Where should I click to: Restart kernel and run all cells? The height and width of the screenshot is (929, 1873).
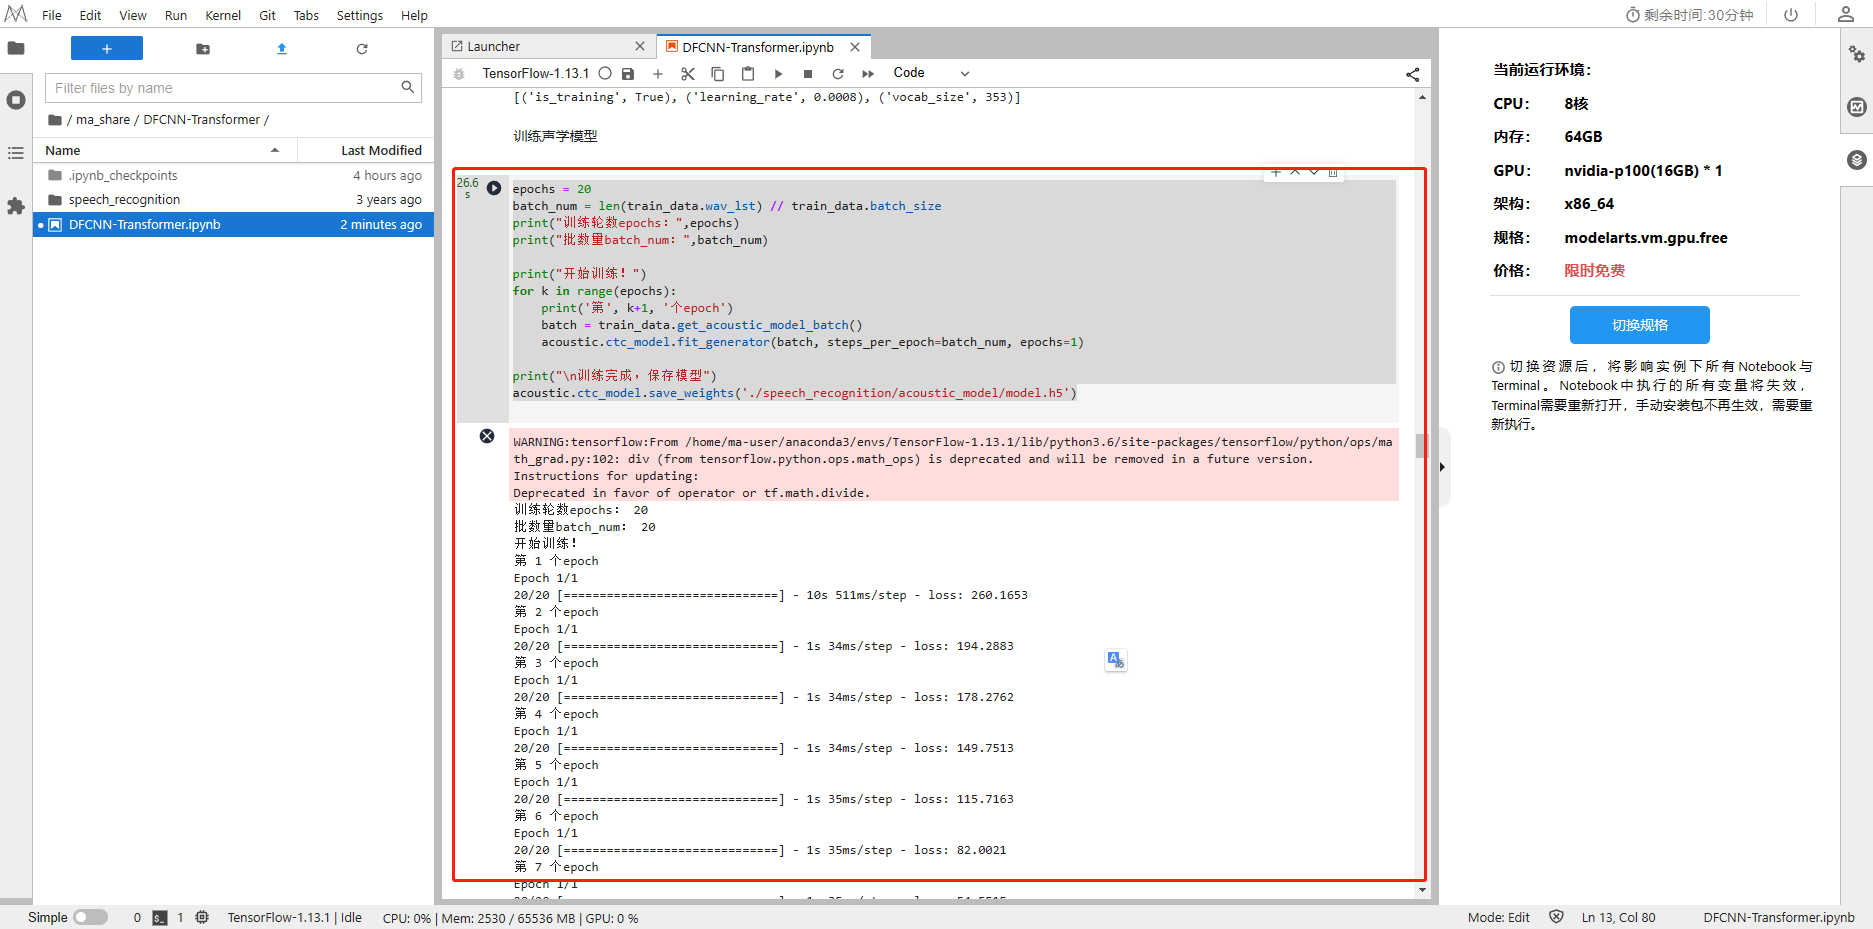pos(868,74)
